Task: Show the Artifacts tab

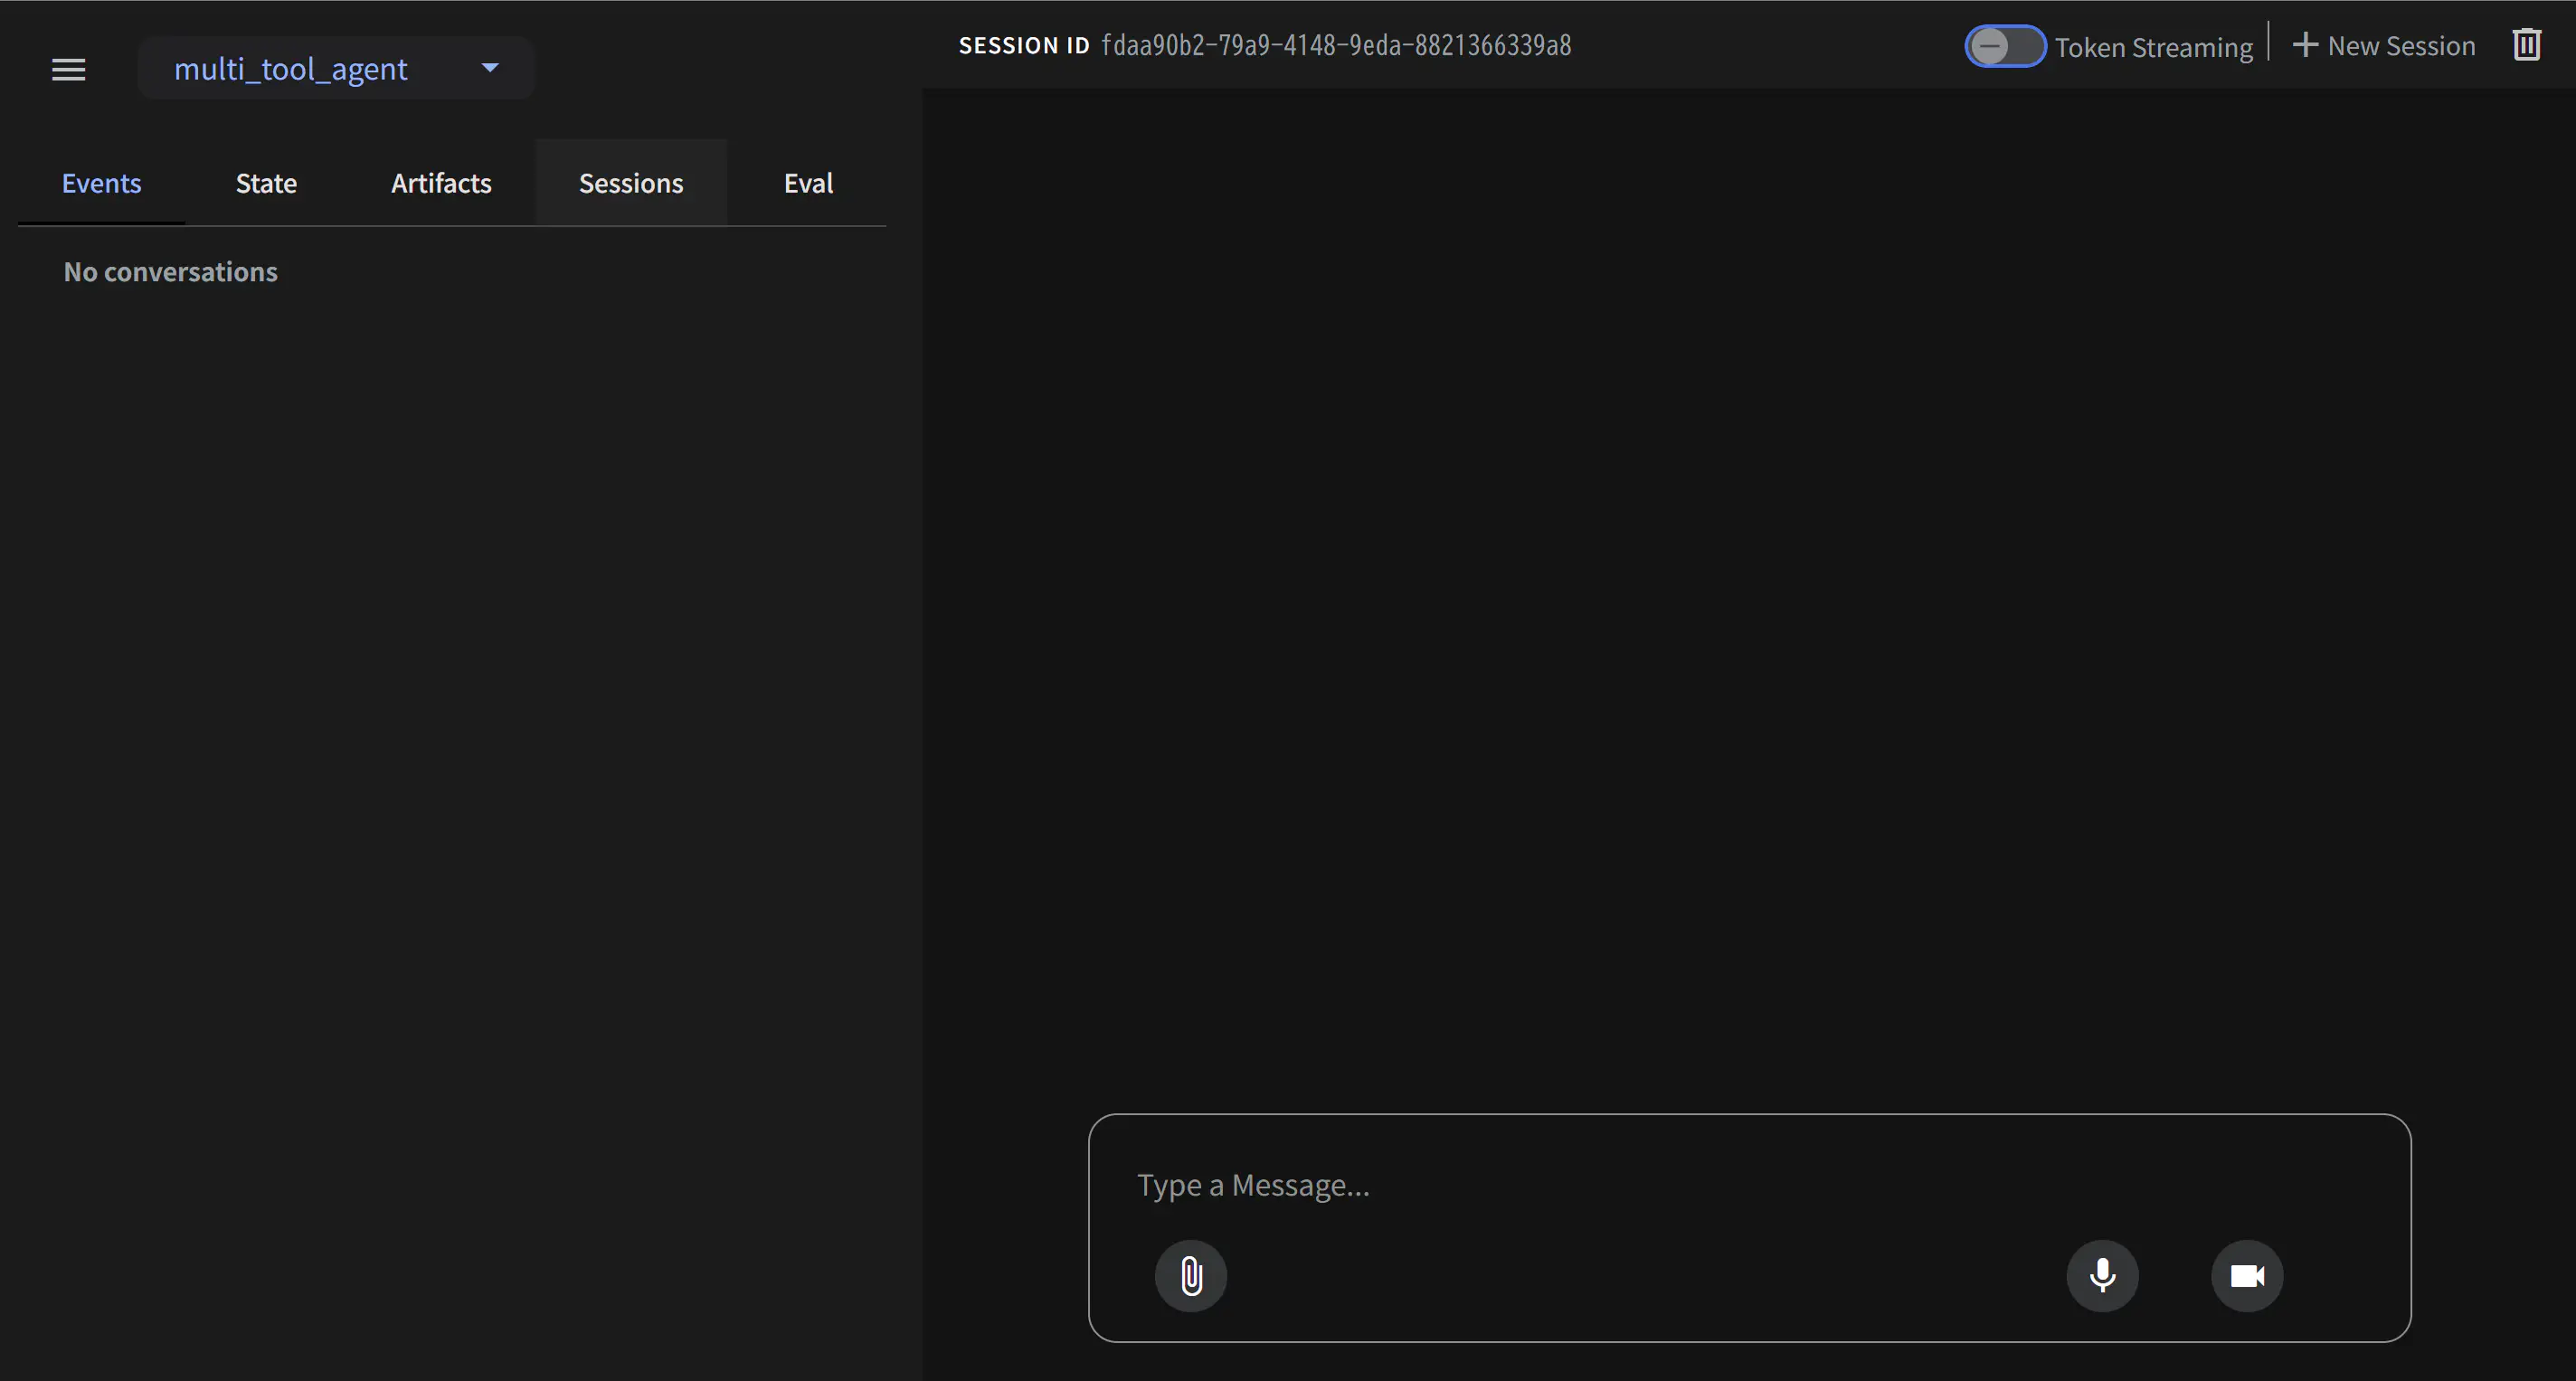Action: [441, 183]
